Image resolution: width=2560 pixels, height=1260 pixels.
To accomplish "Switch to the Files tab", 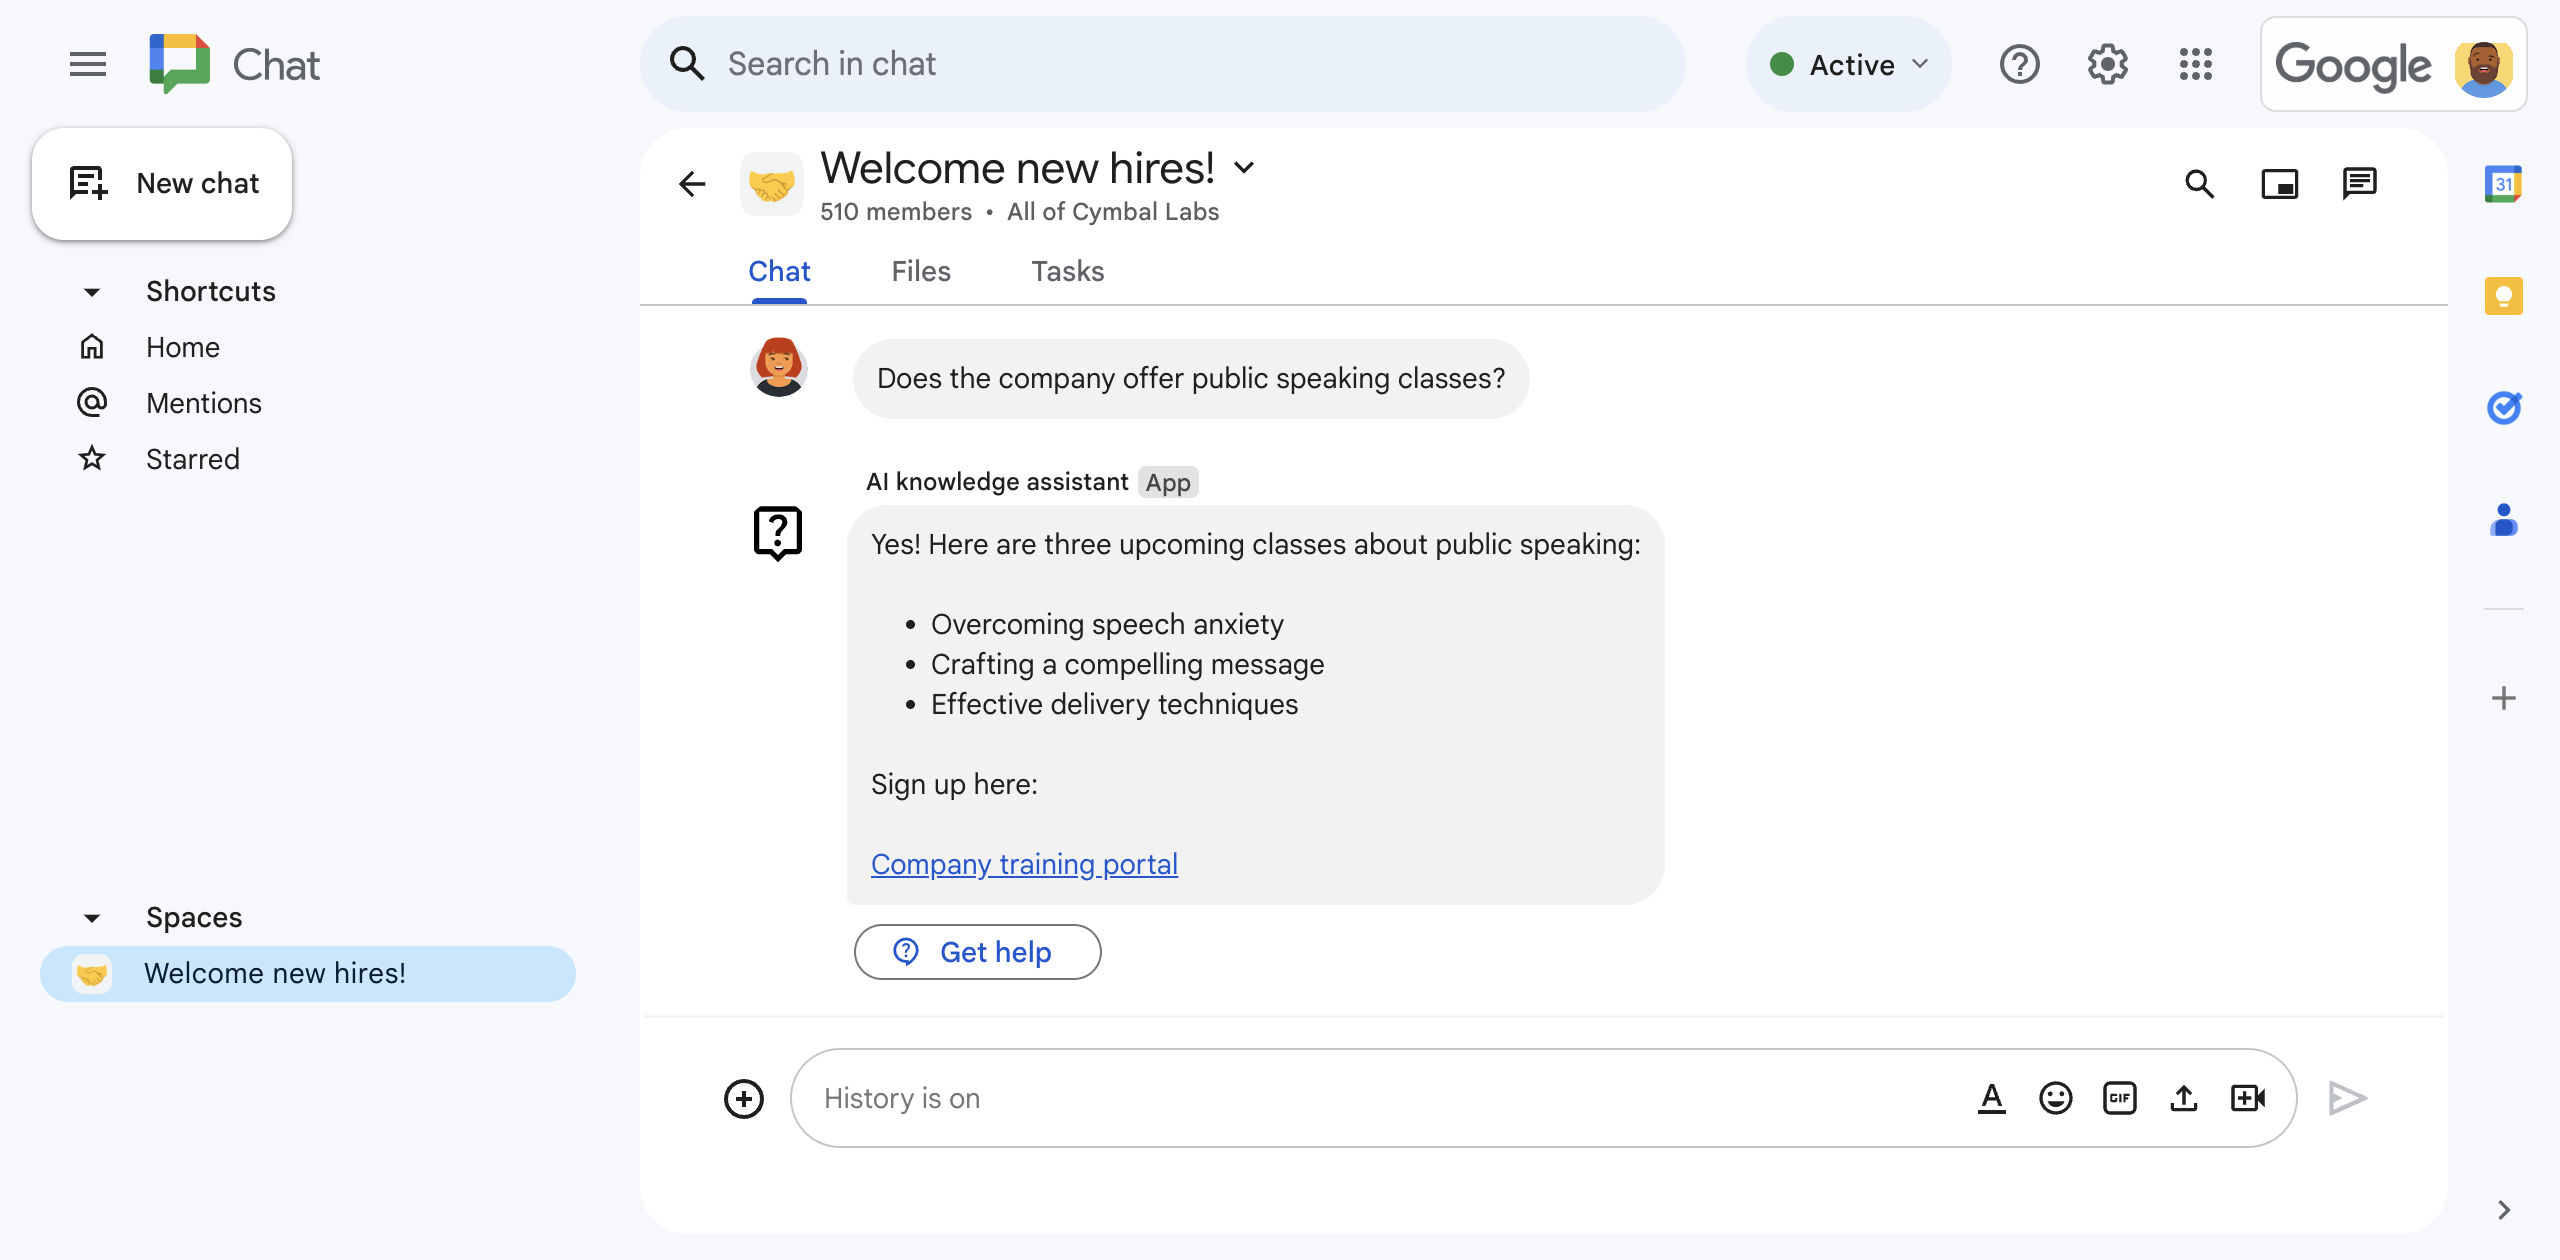I will 921,271.
